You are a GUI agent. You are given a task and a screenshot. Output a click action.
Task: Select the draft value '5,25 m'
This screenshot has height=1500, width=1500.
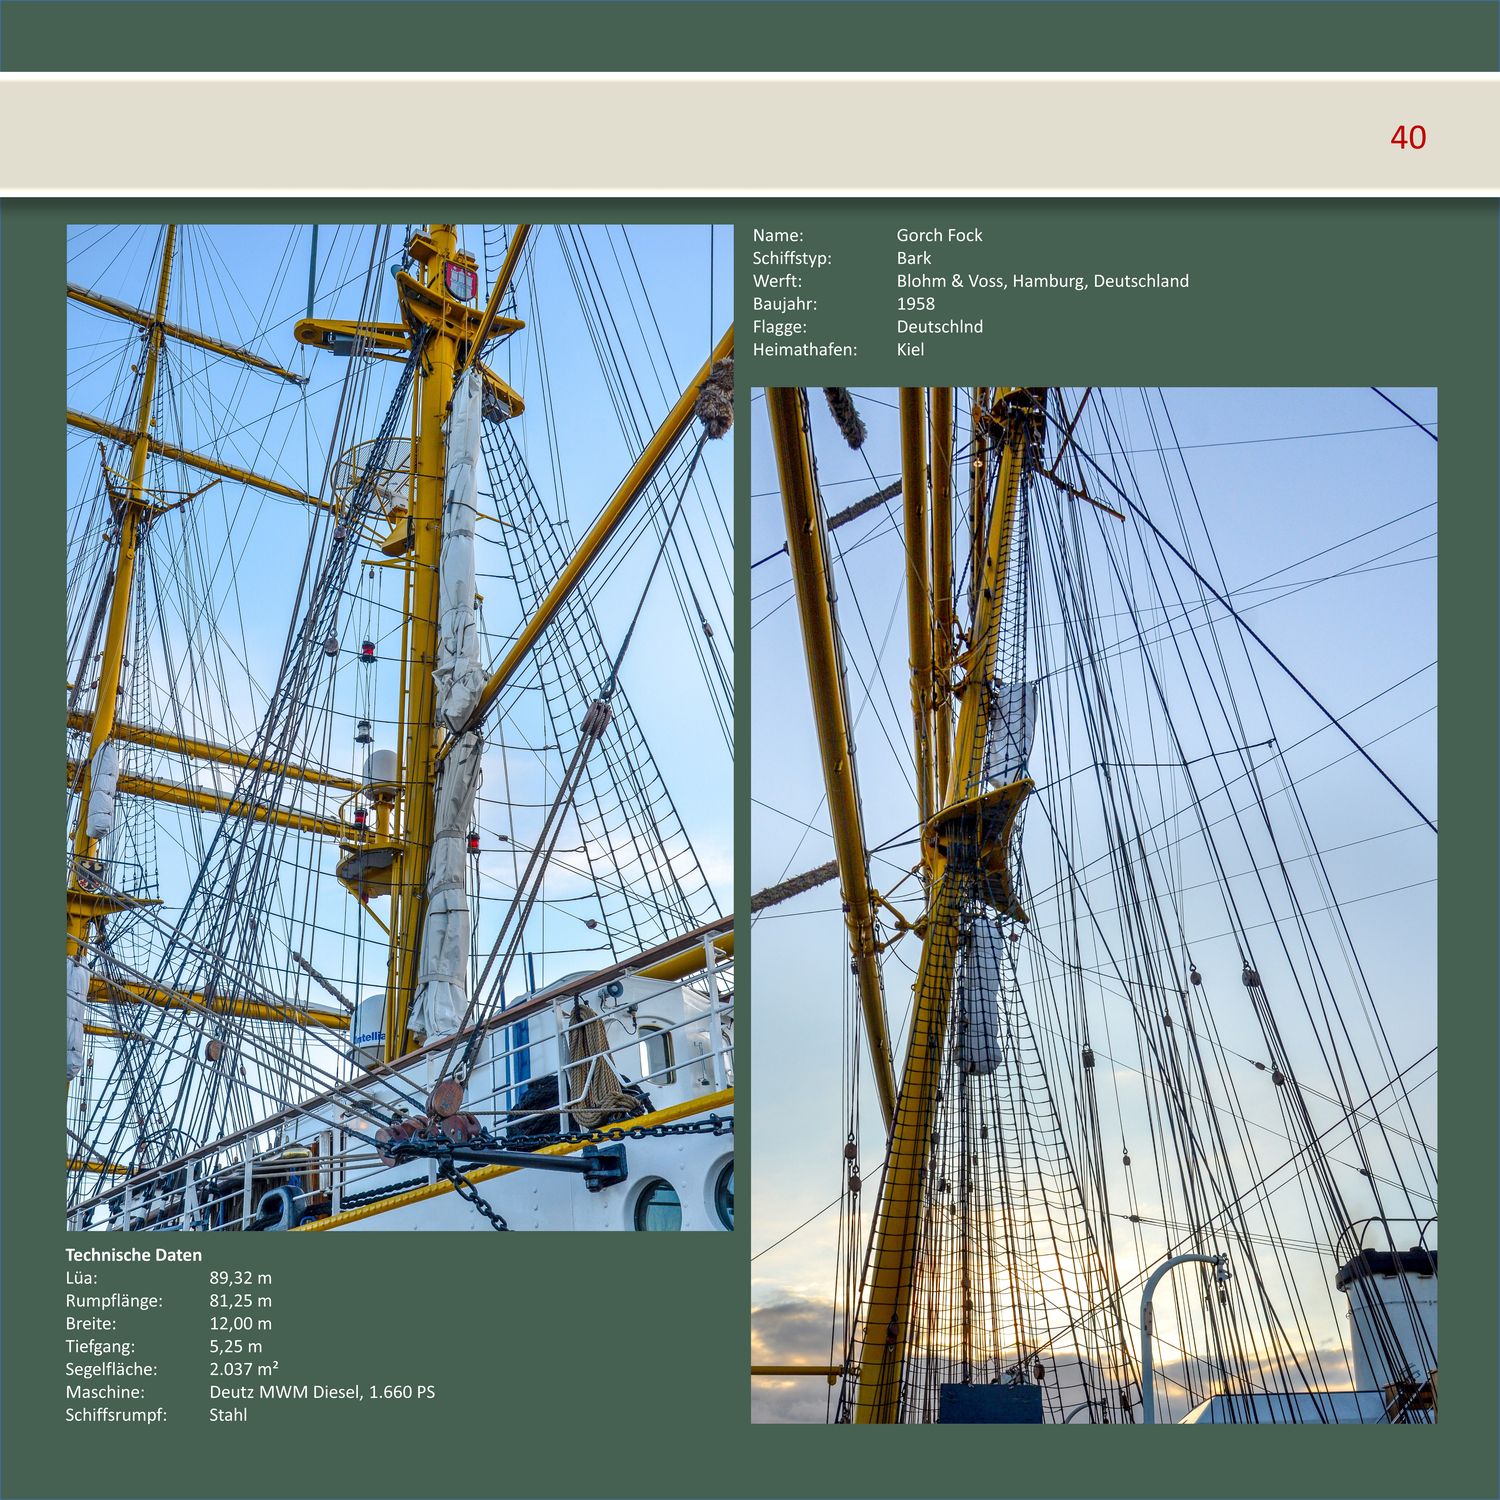coord(235,1347)
